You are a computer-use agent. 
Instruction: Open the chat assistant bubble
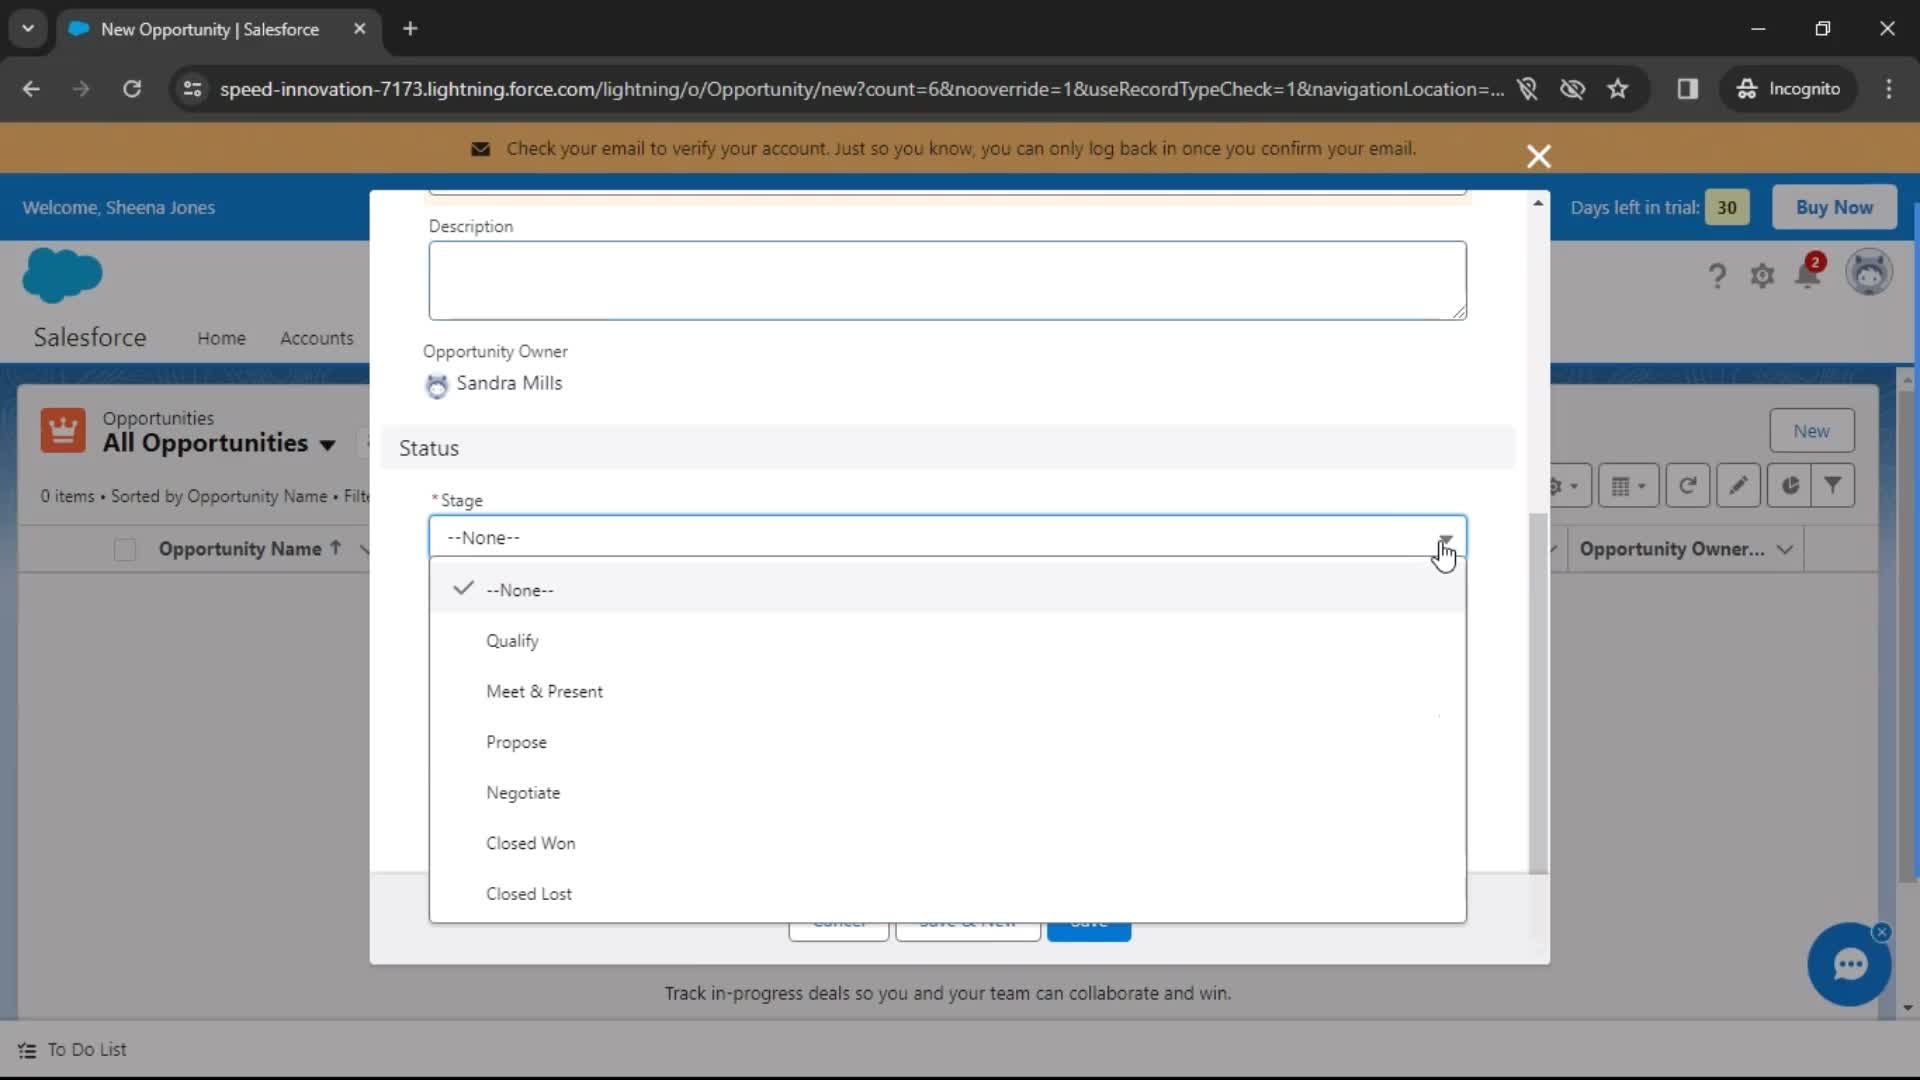[1848, 965]
